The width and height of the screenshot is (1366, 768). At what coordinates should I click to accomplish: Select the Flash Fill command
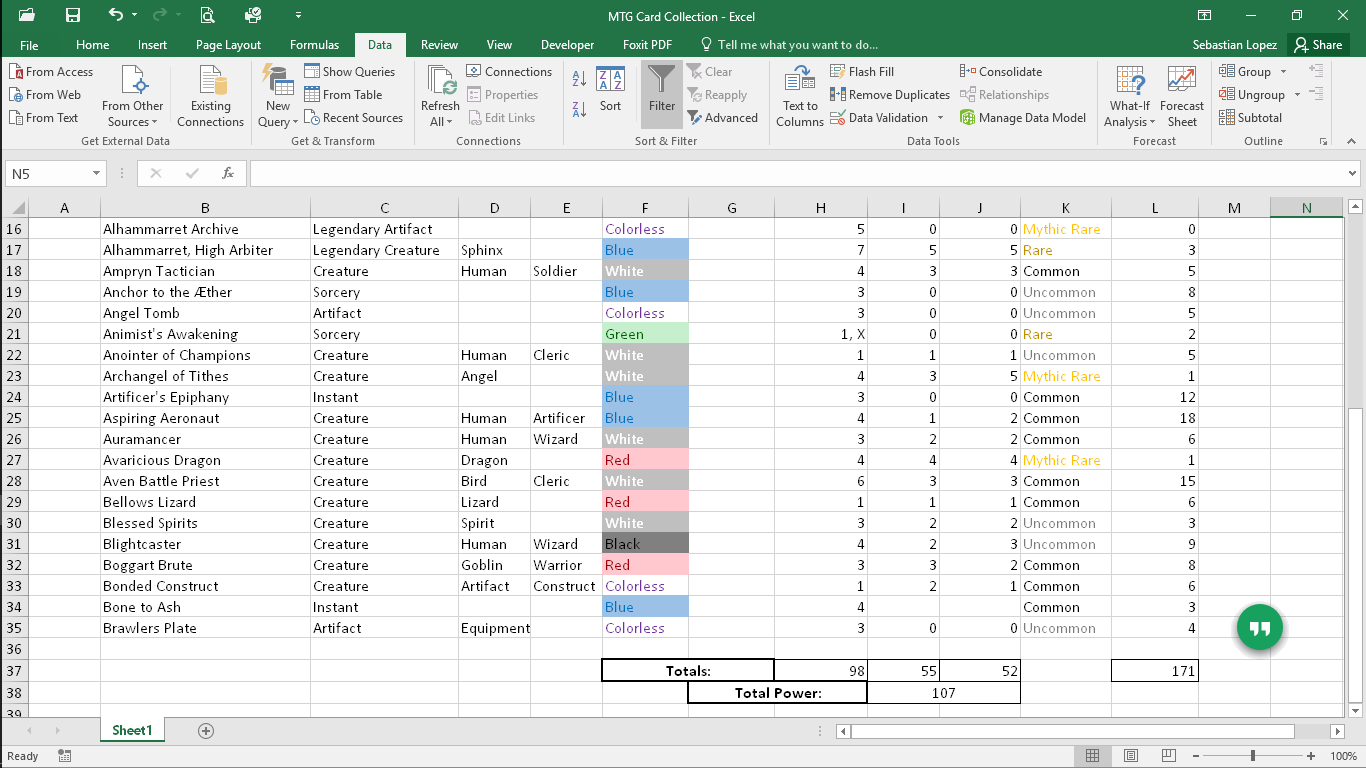pos(862,72)
